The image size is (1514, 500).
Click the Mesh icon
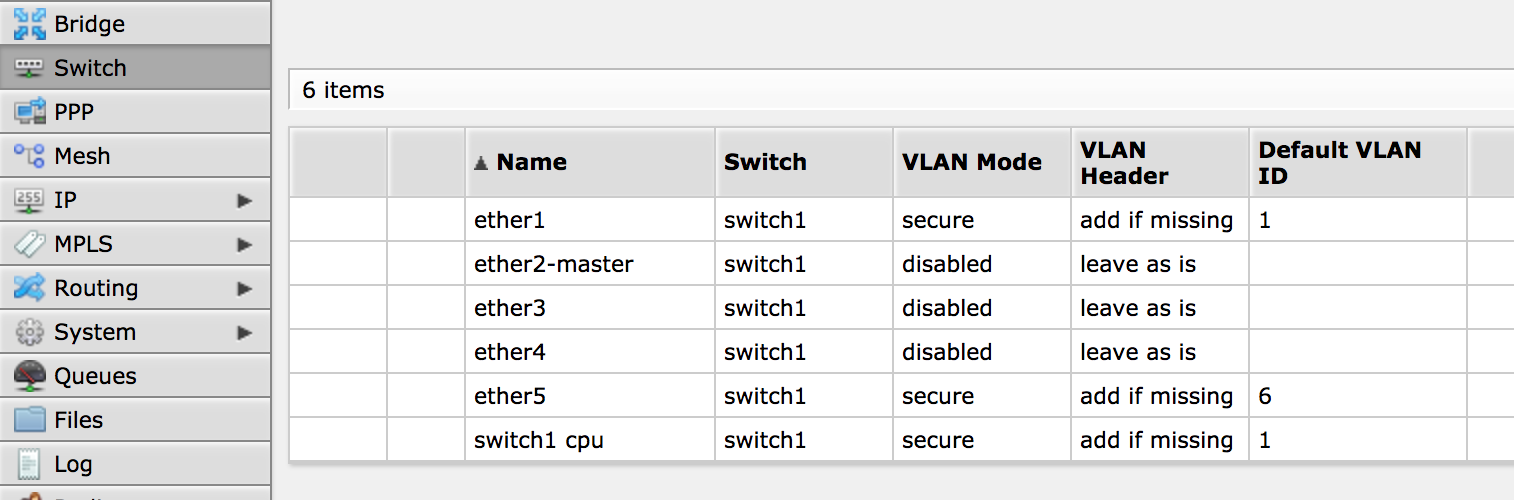(x=30, y=156)
